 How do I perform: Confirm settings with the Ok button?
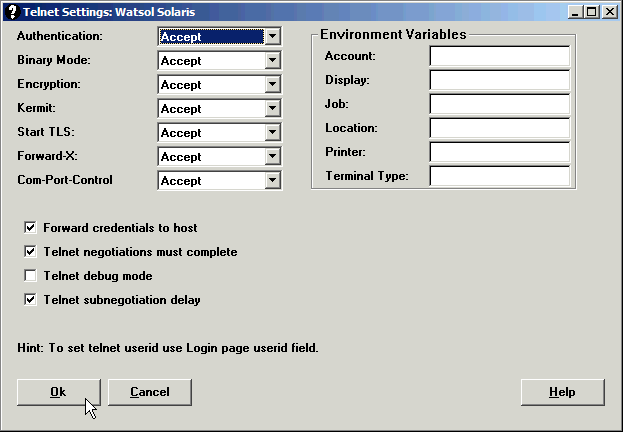coord(59,392)
